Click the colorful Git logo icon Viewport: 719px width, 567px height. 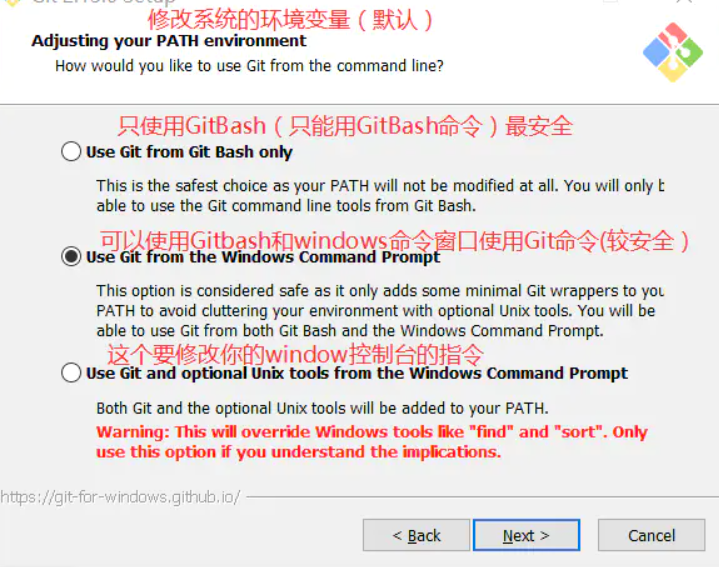tap(673, 52)
